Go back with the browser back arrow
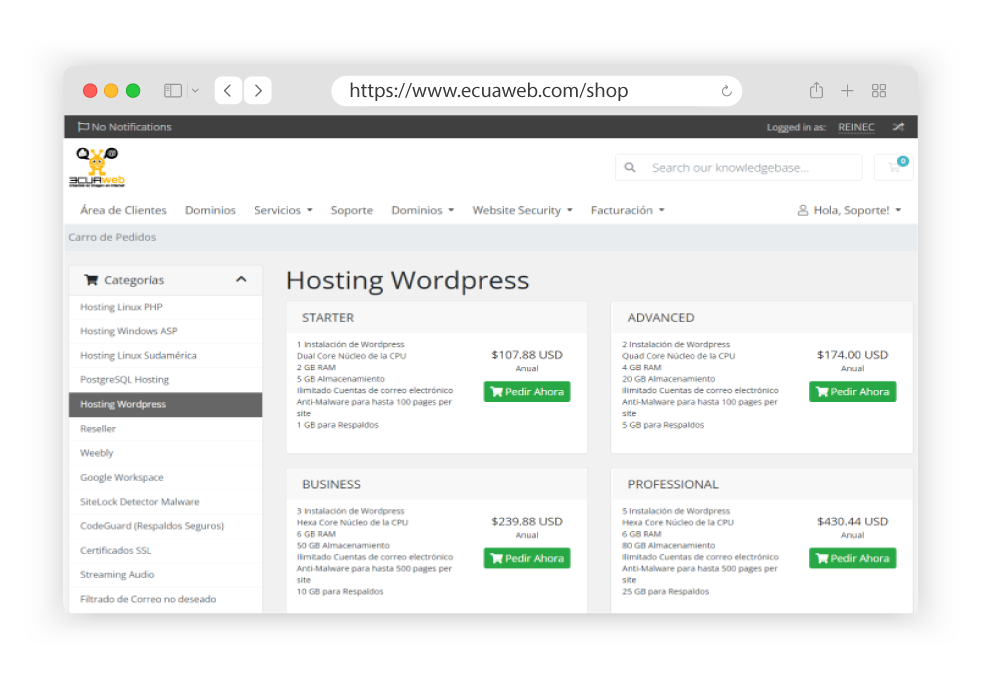Viewport: 1000px width, 688px height. 228,91
